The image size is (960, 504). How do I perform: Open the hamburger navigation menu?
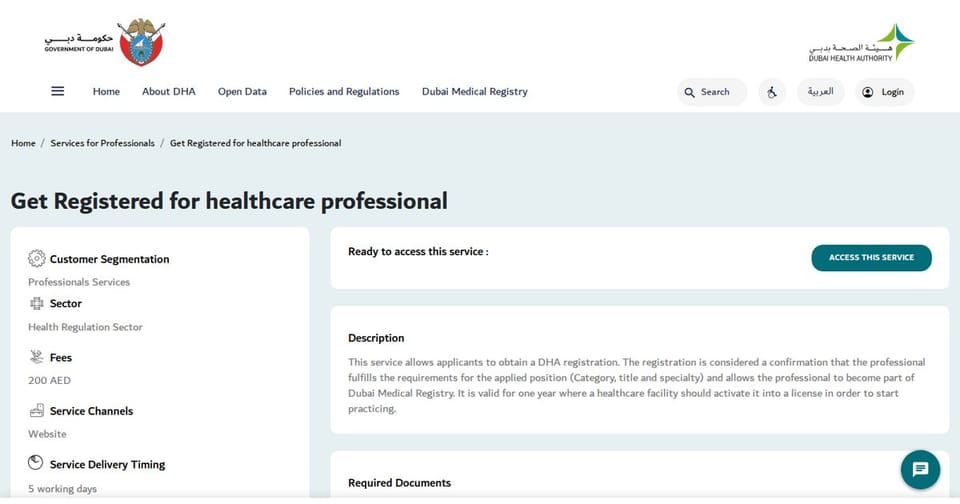pyautogui.click(x=58, y=91)
